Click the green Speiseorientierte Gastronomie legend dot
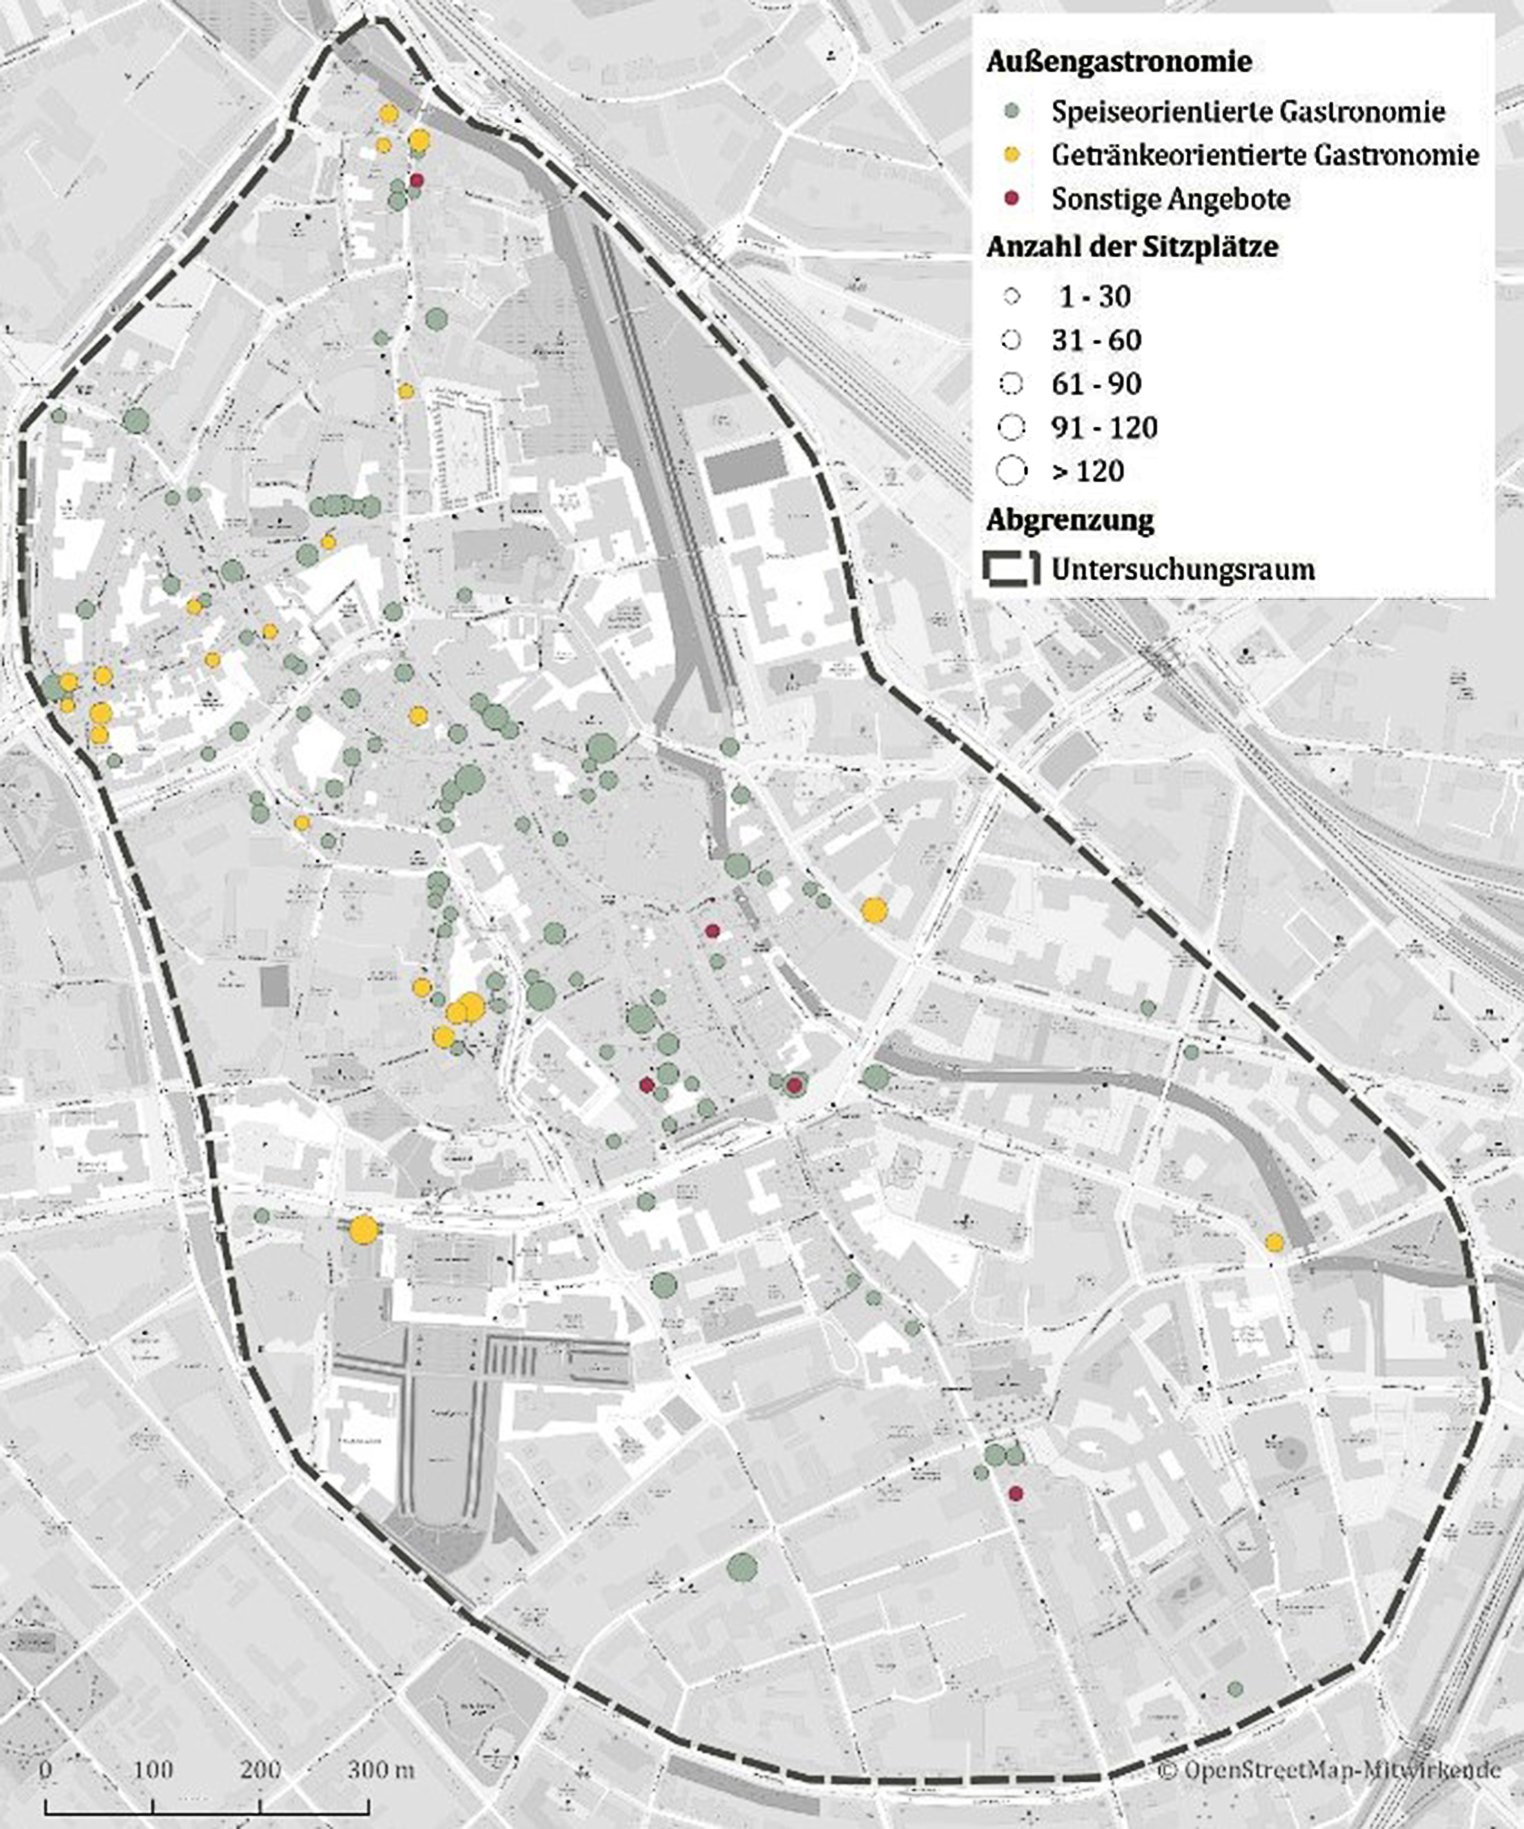Viewport: 1524px width, 1829px height. point(1012,110)
